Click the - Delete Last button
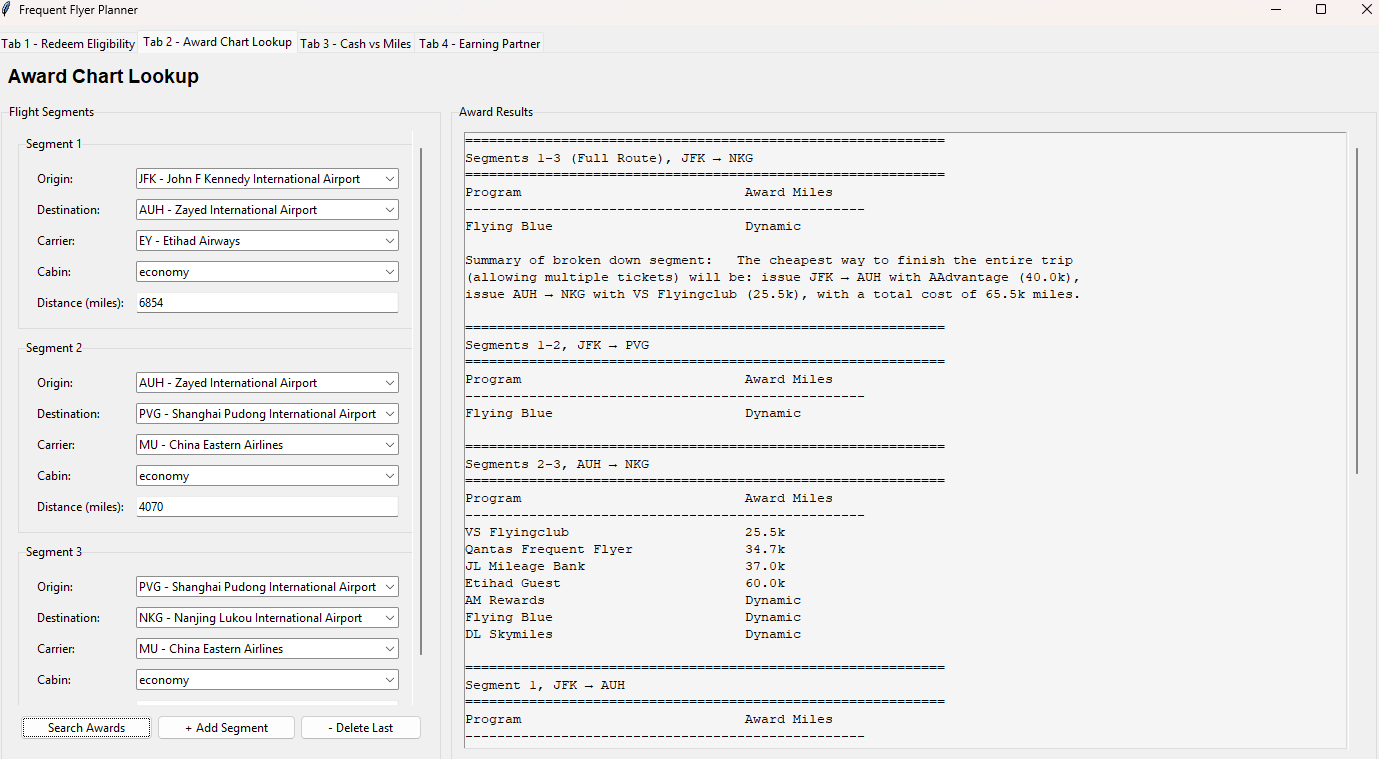Viewport: 1379px width, 759px height. 360,728
